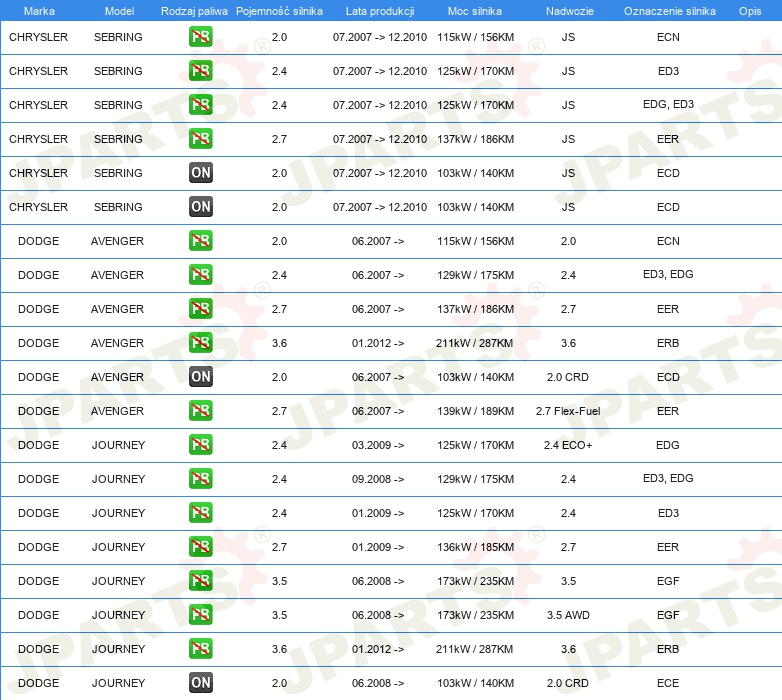Click JOURNEY model in the 3.5 AWD row
The width and height of the screenshot is (782, 700).
coord(118,615)
